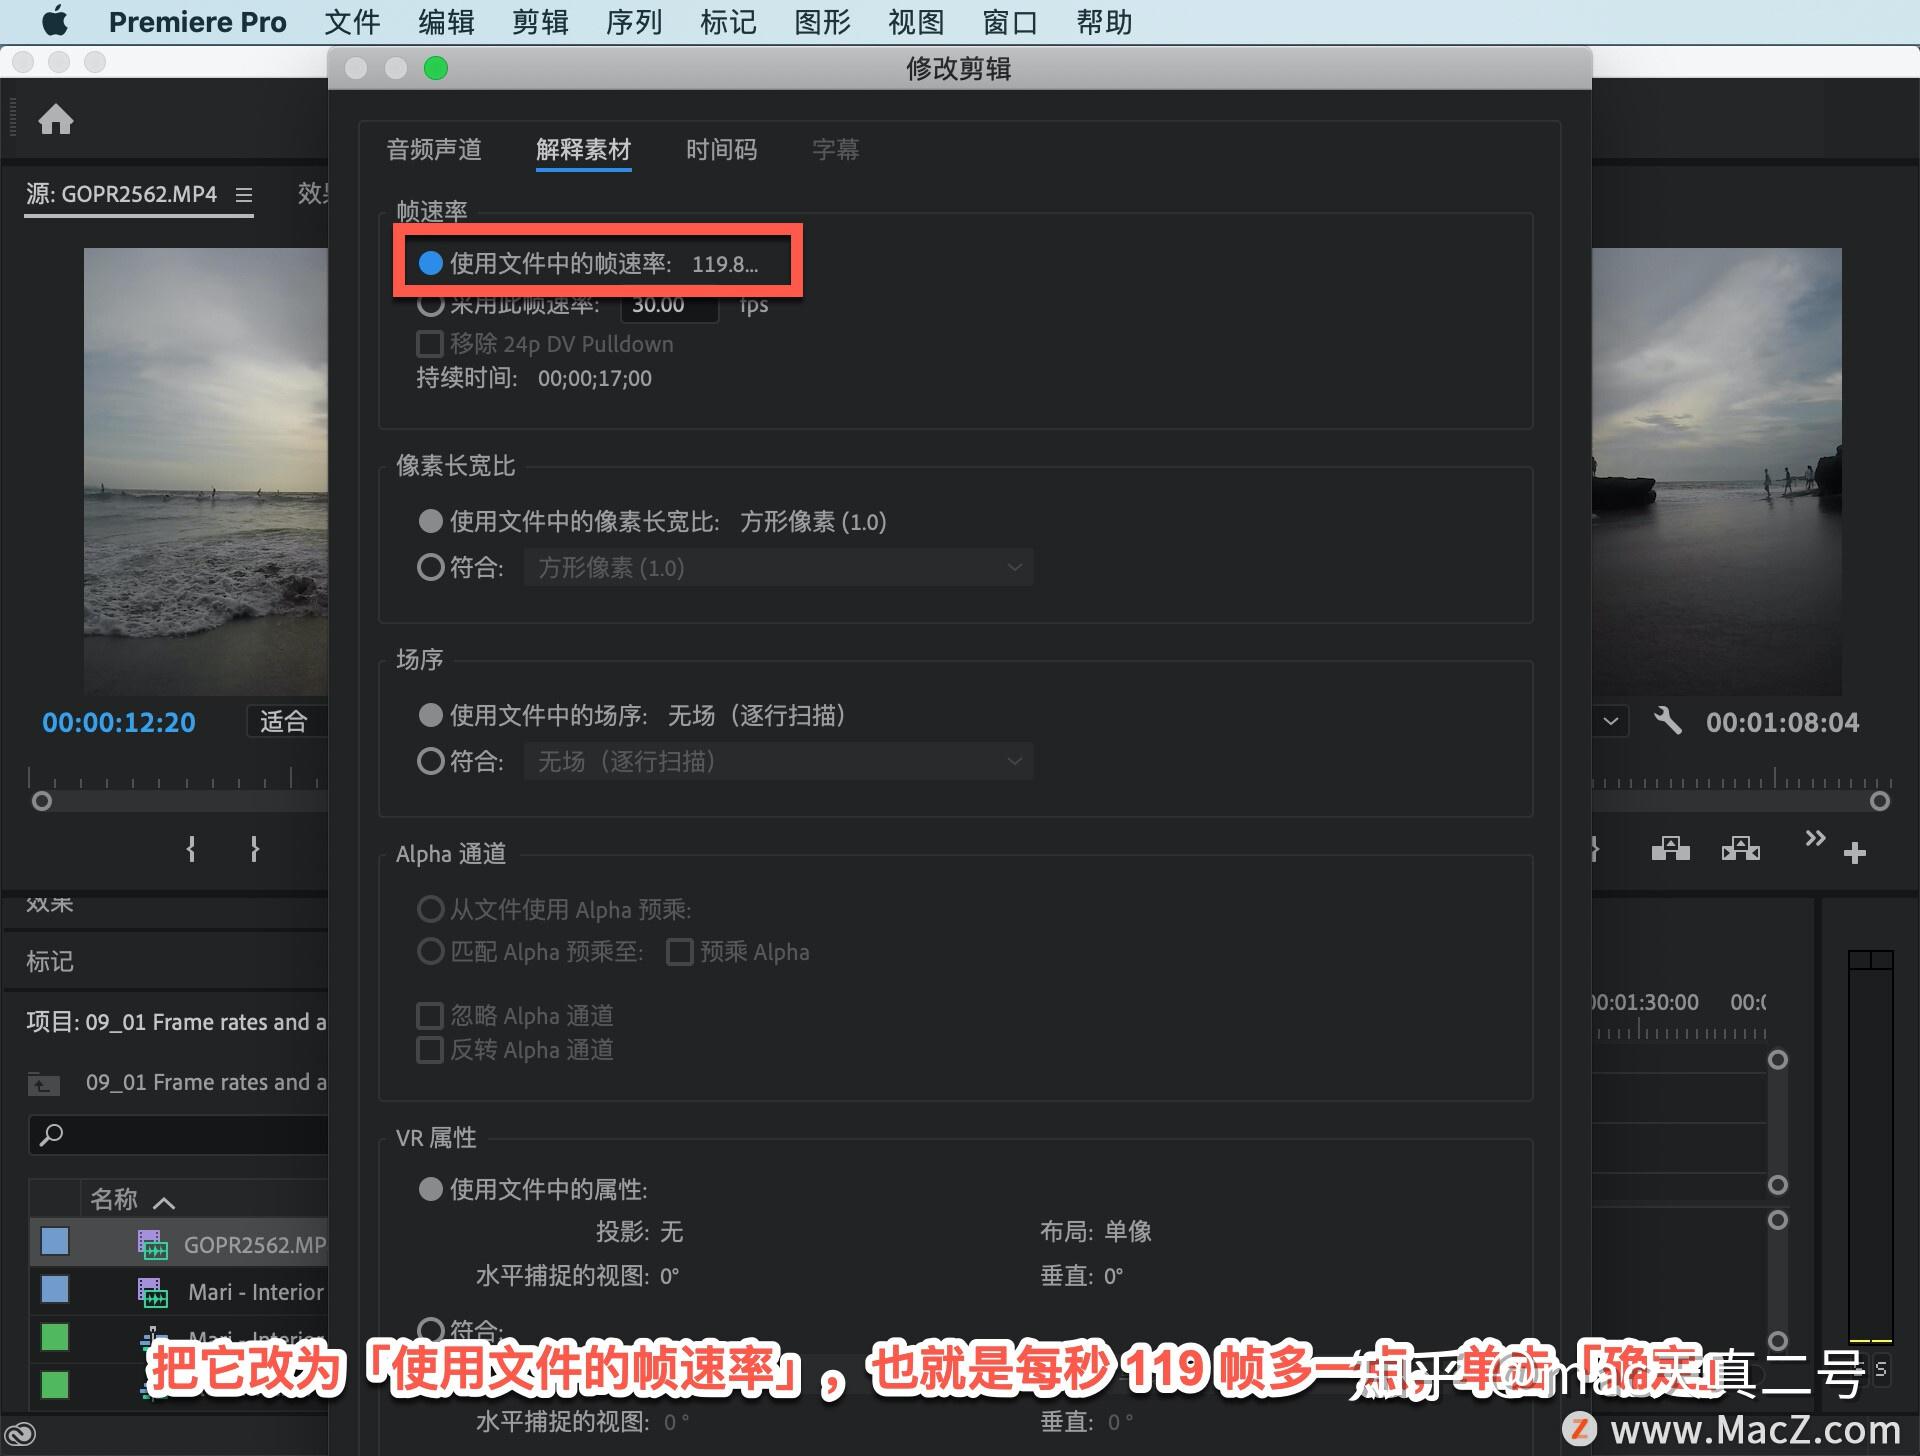Click the 名称 column header

[114, 1199]
